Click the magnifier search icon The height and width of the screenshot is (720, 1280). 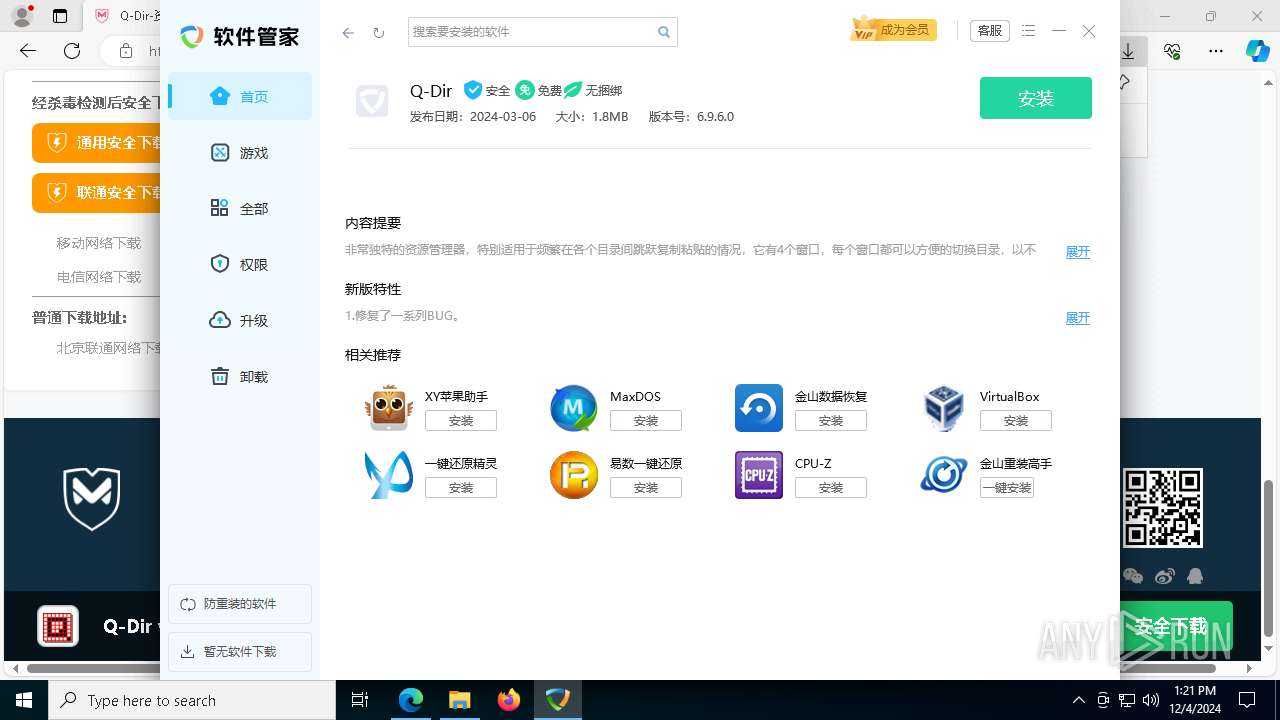pyautogui.click(x=664, y=32)
